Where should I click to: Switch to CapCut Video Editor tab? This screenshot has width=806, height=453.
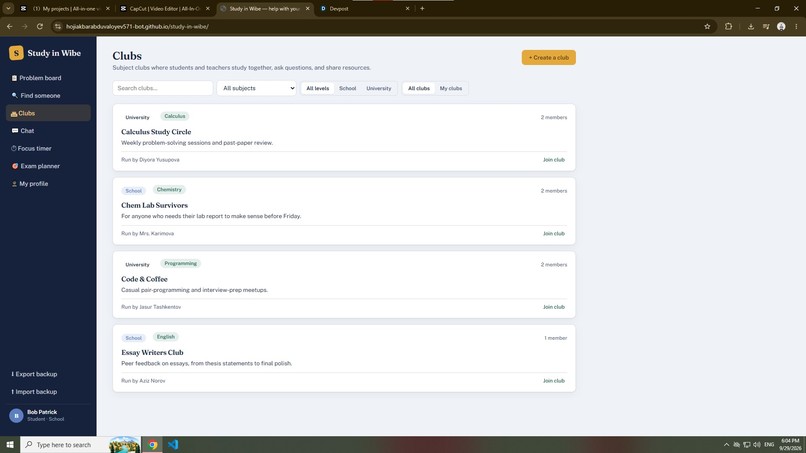point(164,9)
